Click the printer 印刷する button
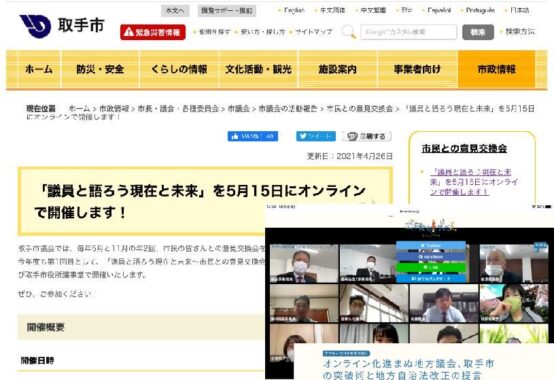The height and width of the screenshot is (380, 554). (367, 136)
